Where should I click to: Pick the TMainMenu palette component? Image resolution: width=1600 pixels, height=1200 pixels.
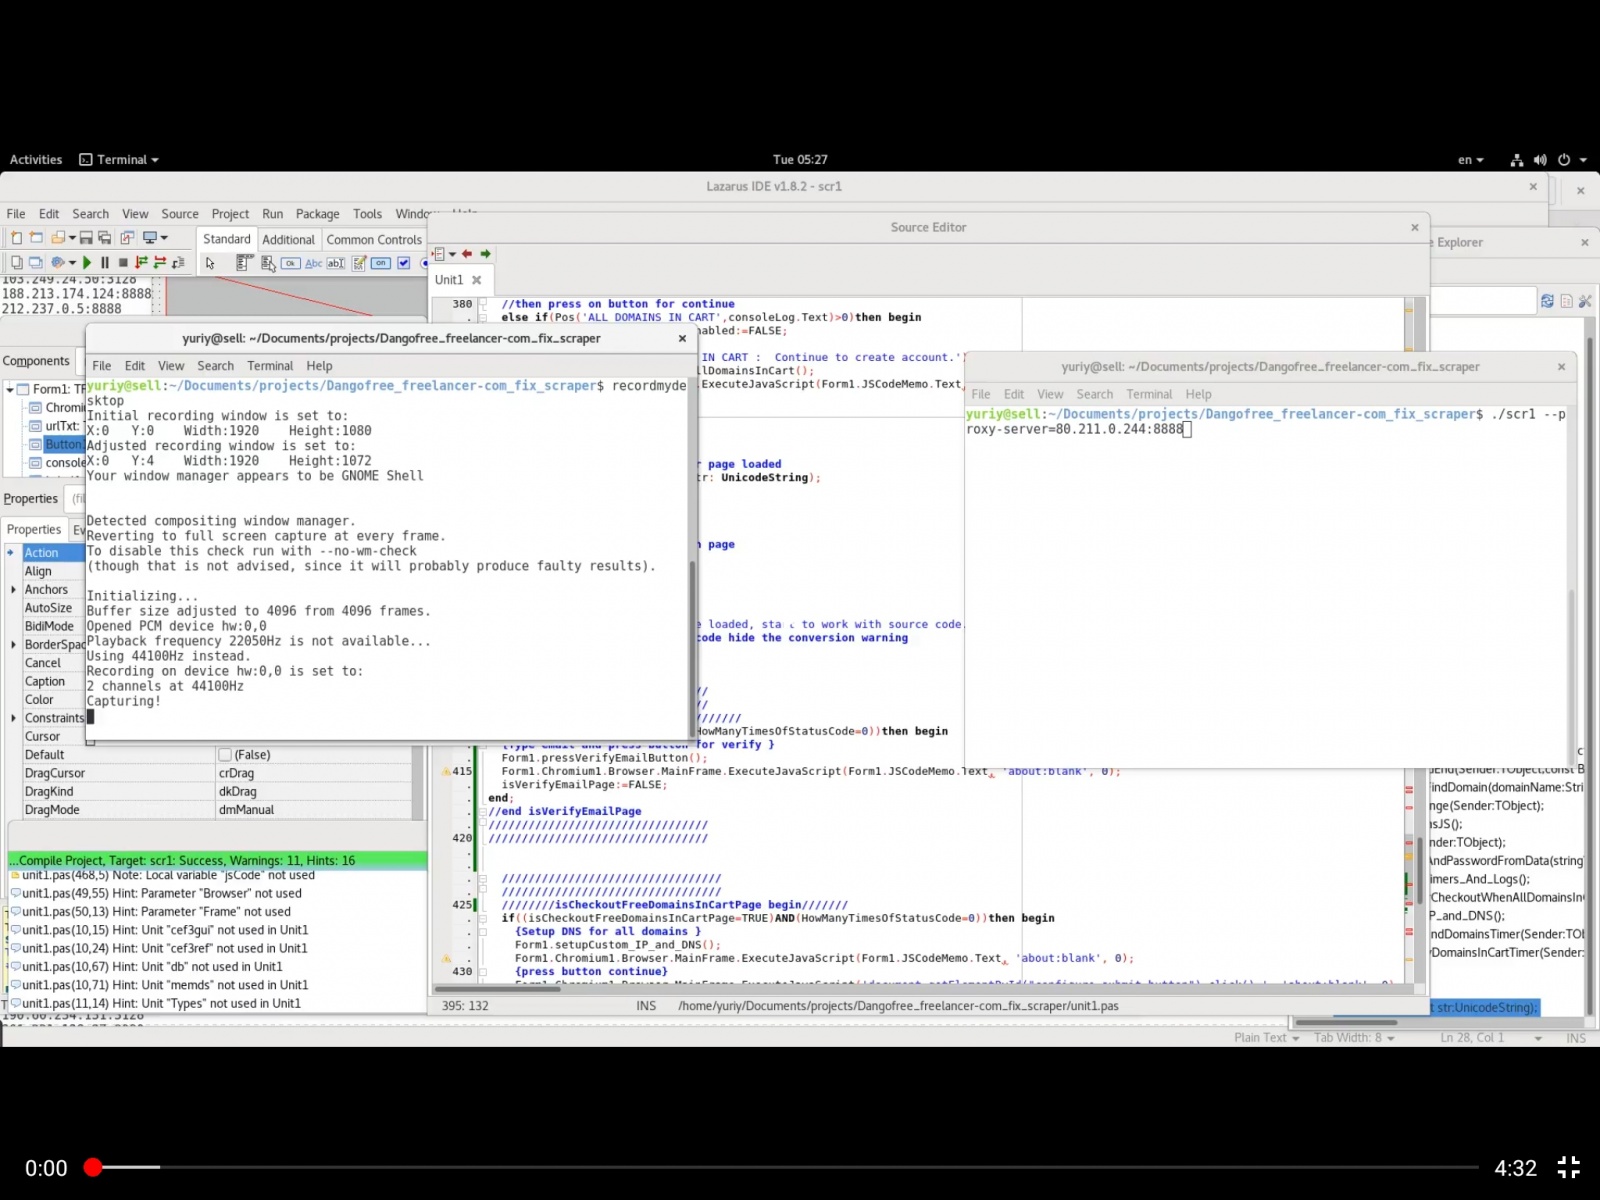[243, 263]
